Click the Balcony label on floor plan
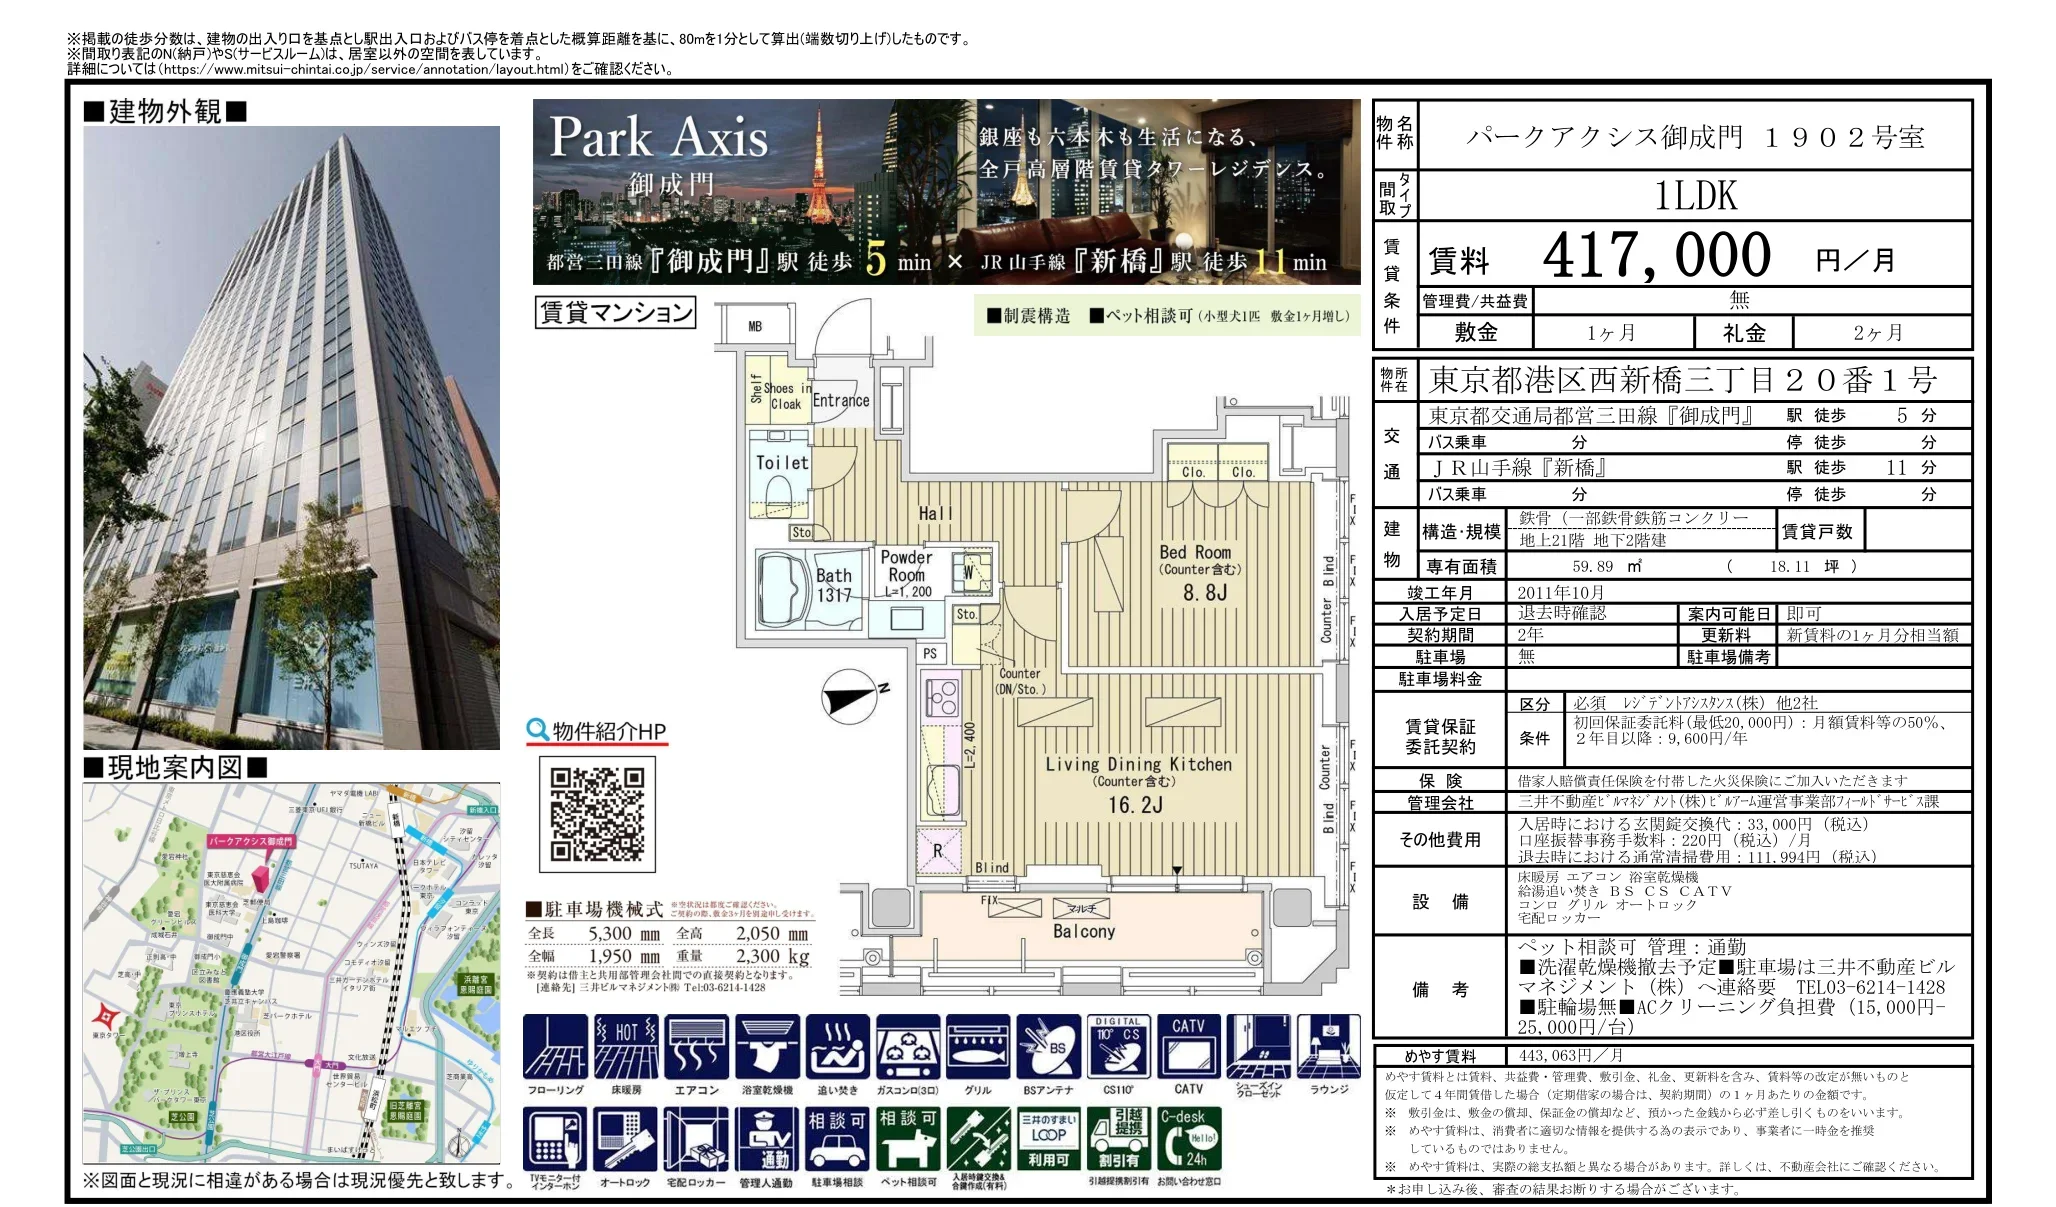 1083,931
